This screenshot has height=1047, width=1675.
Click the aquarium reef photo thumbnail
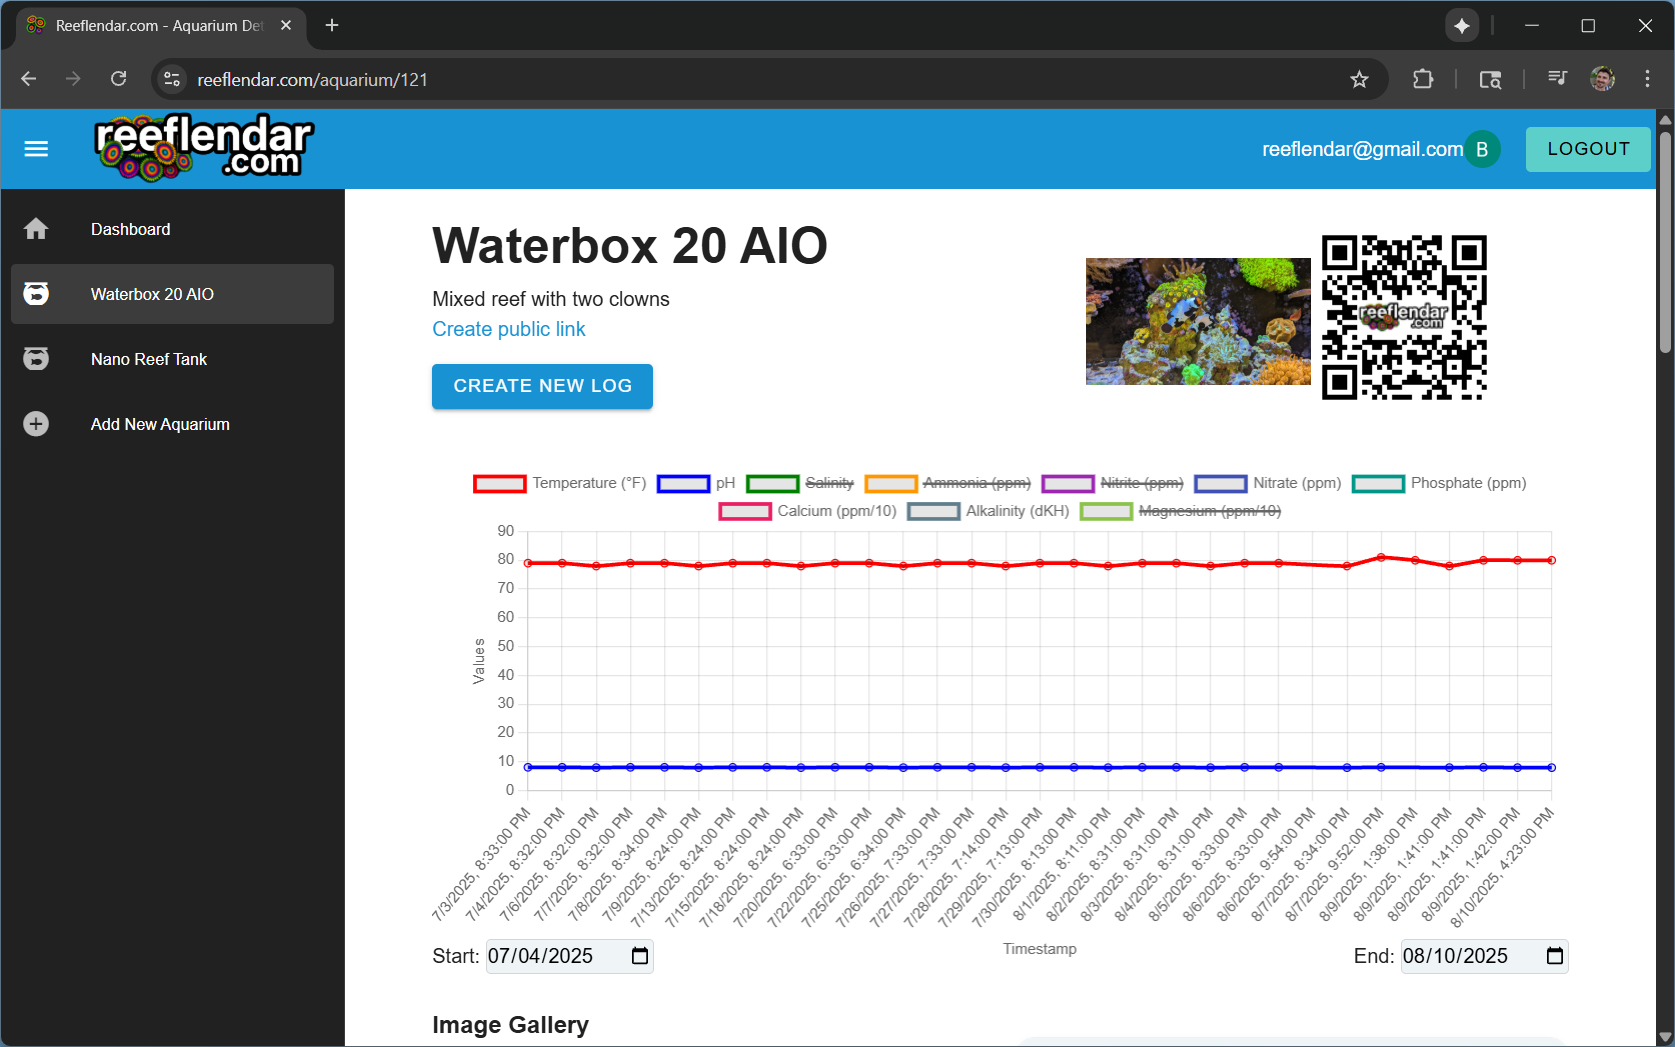click(x=1198, y=321)
